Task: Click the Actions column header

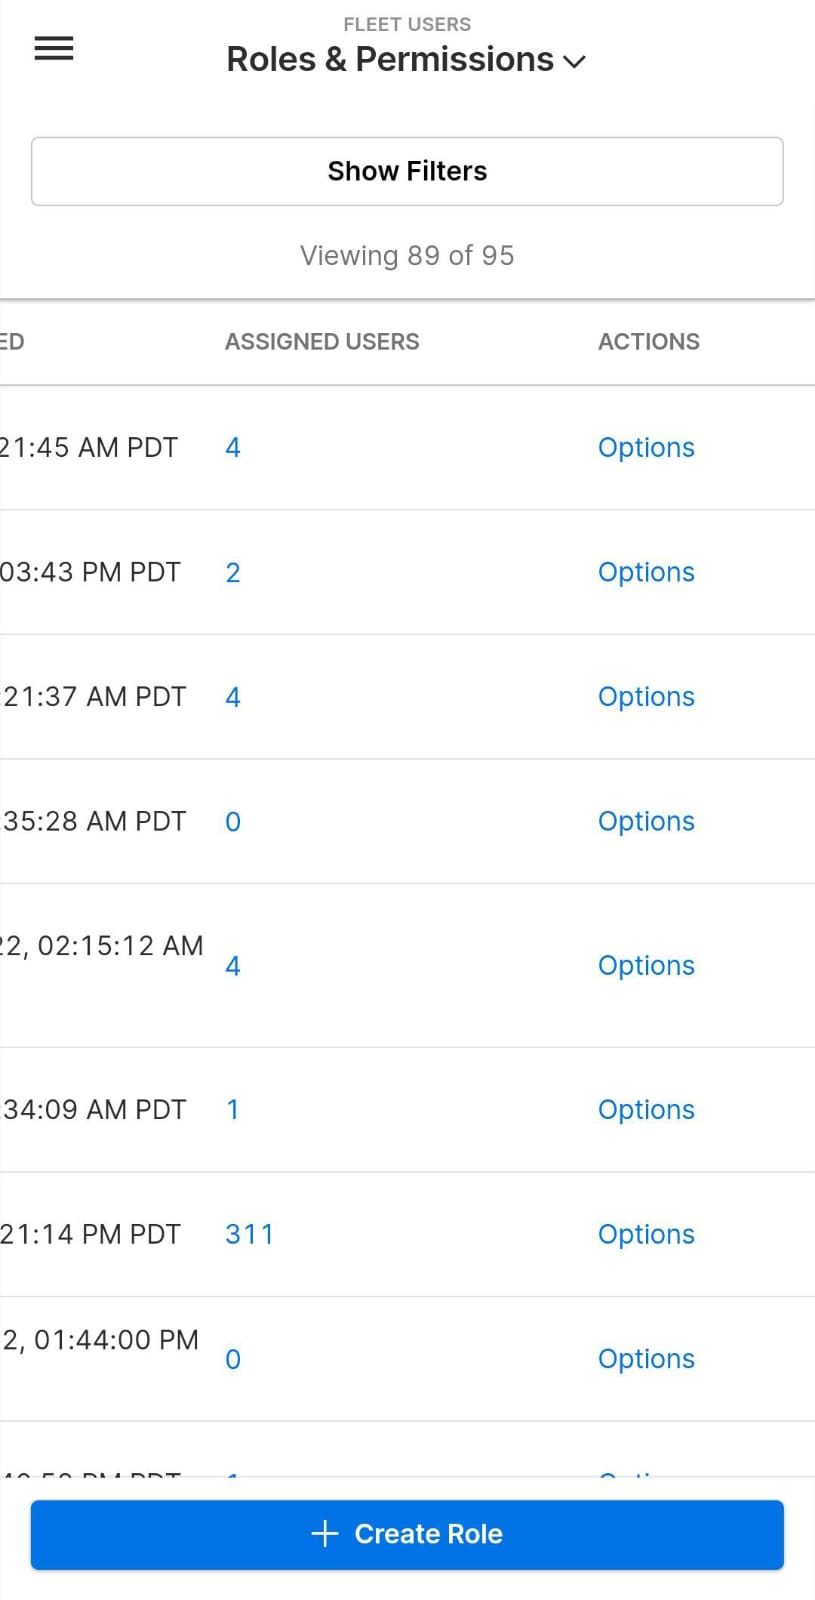Action: coord(649,342)
